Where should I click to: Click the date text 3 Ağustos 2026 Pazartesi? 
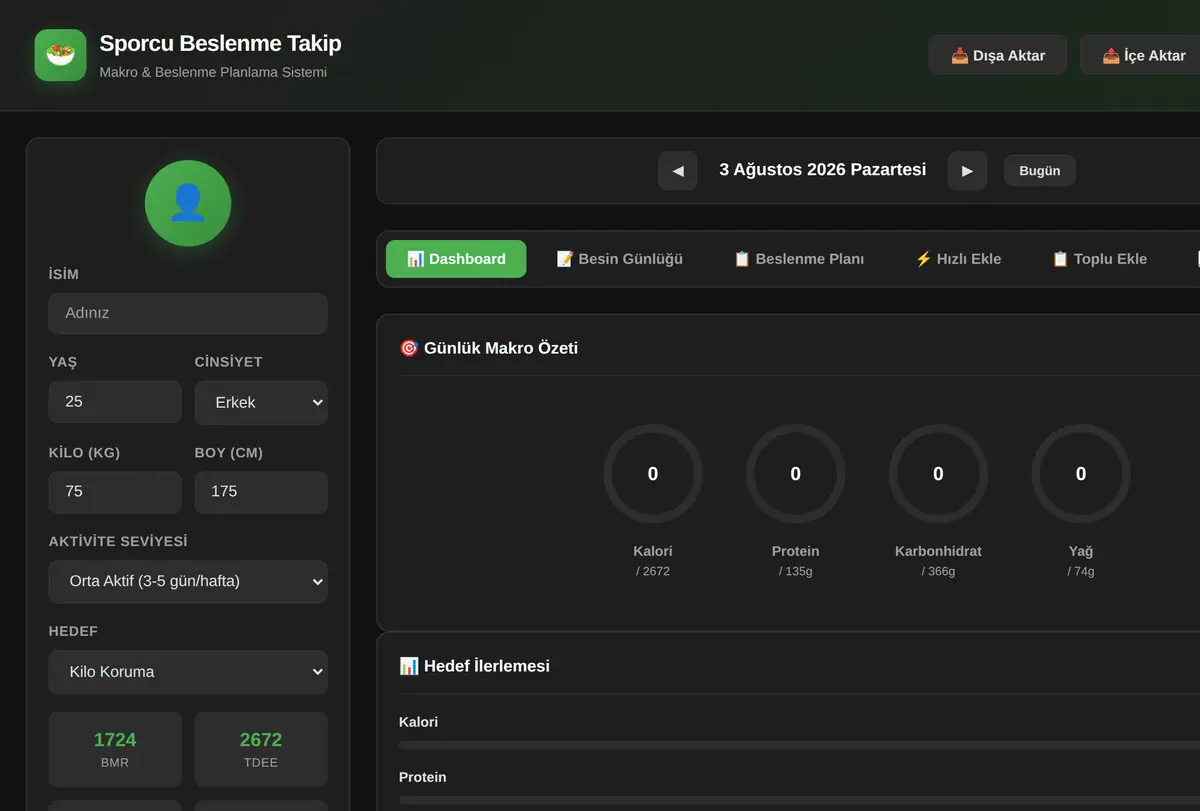coord(823,170)
